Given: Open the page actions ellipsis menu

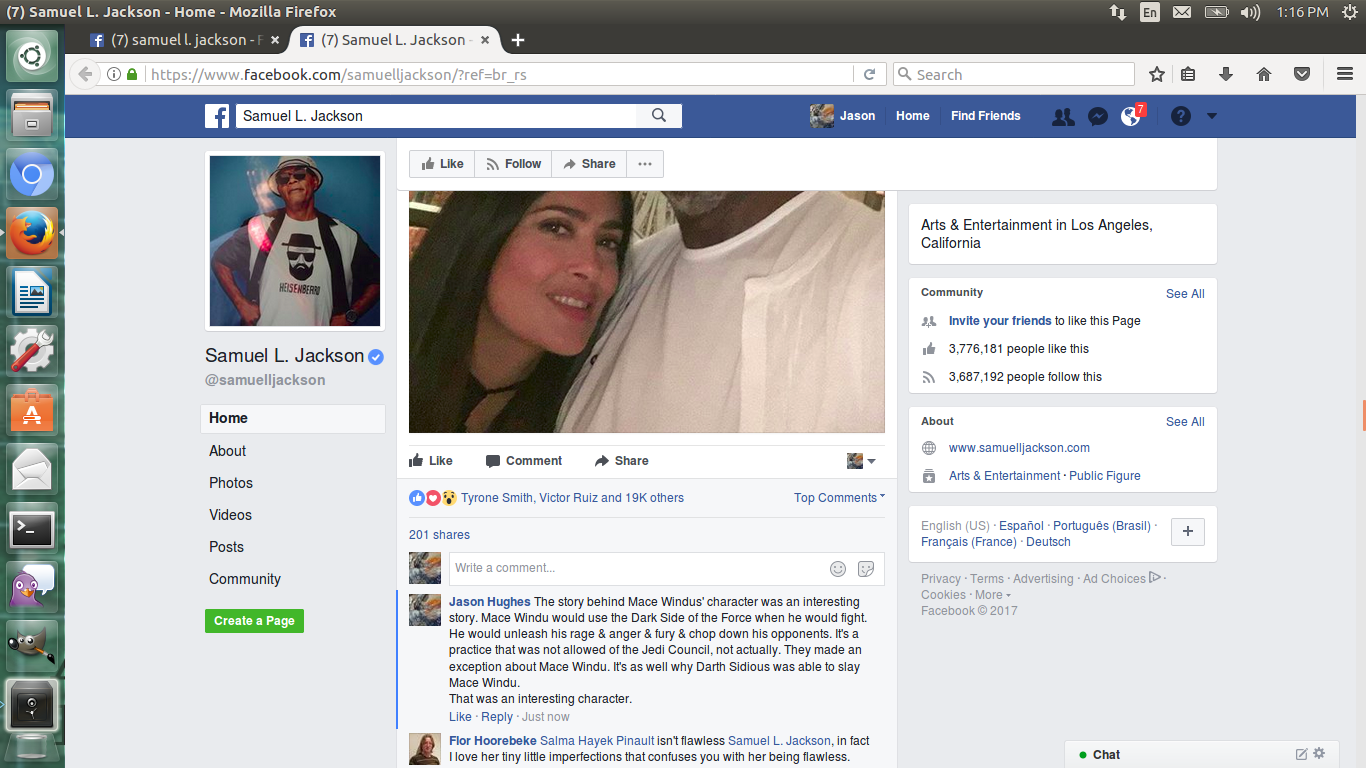Looking at the screenshot, I should pos(645,164).
